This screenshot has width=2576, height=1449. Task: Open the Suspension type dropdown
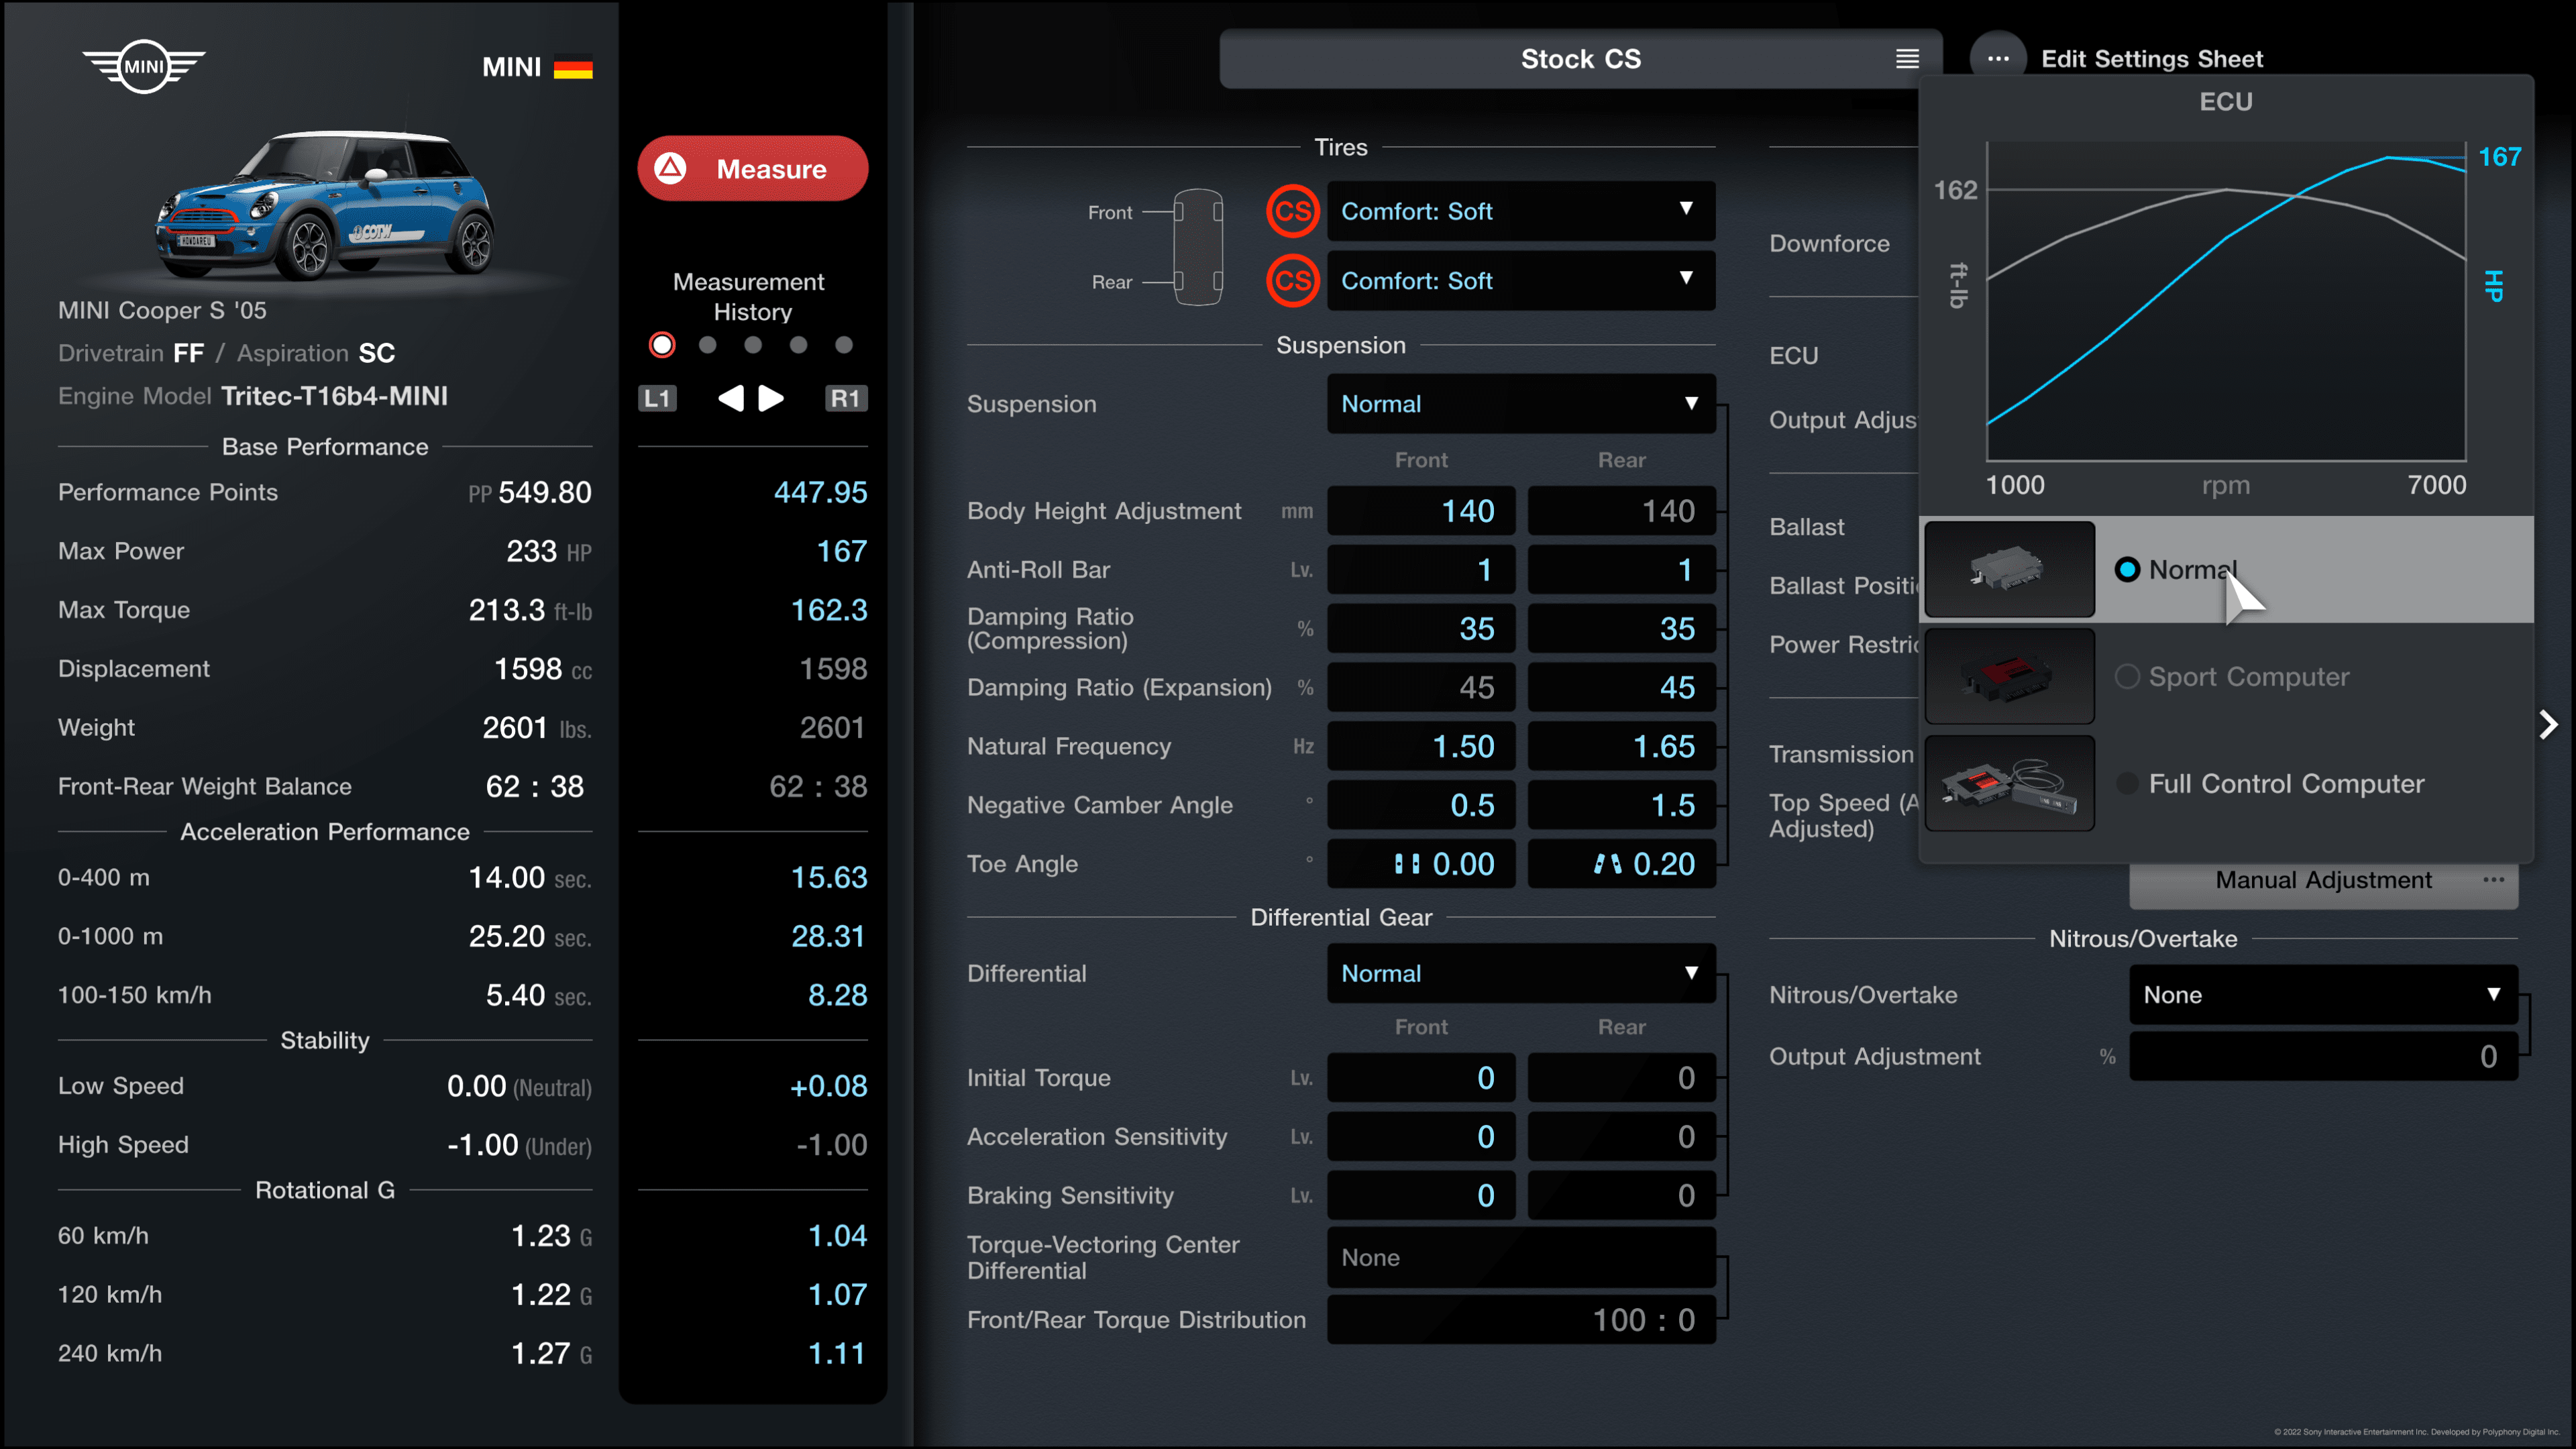point(1521,404)
